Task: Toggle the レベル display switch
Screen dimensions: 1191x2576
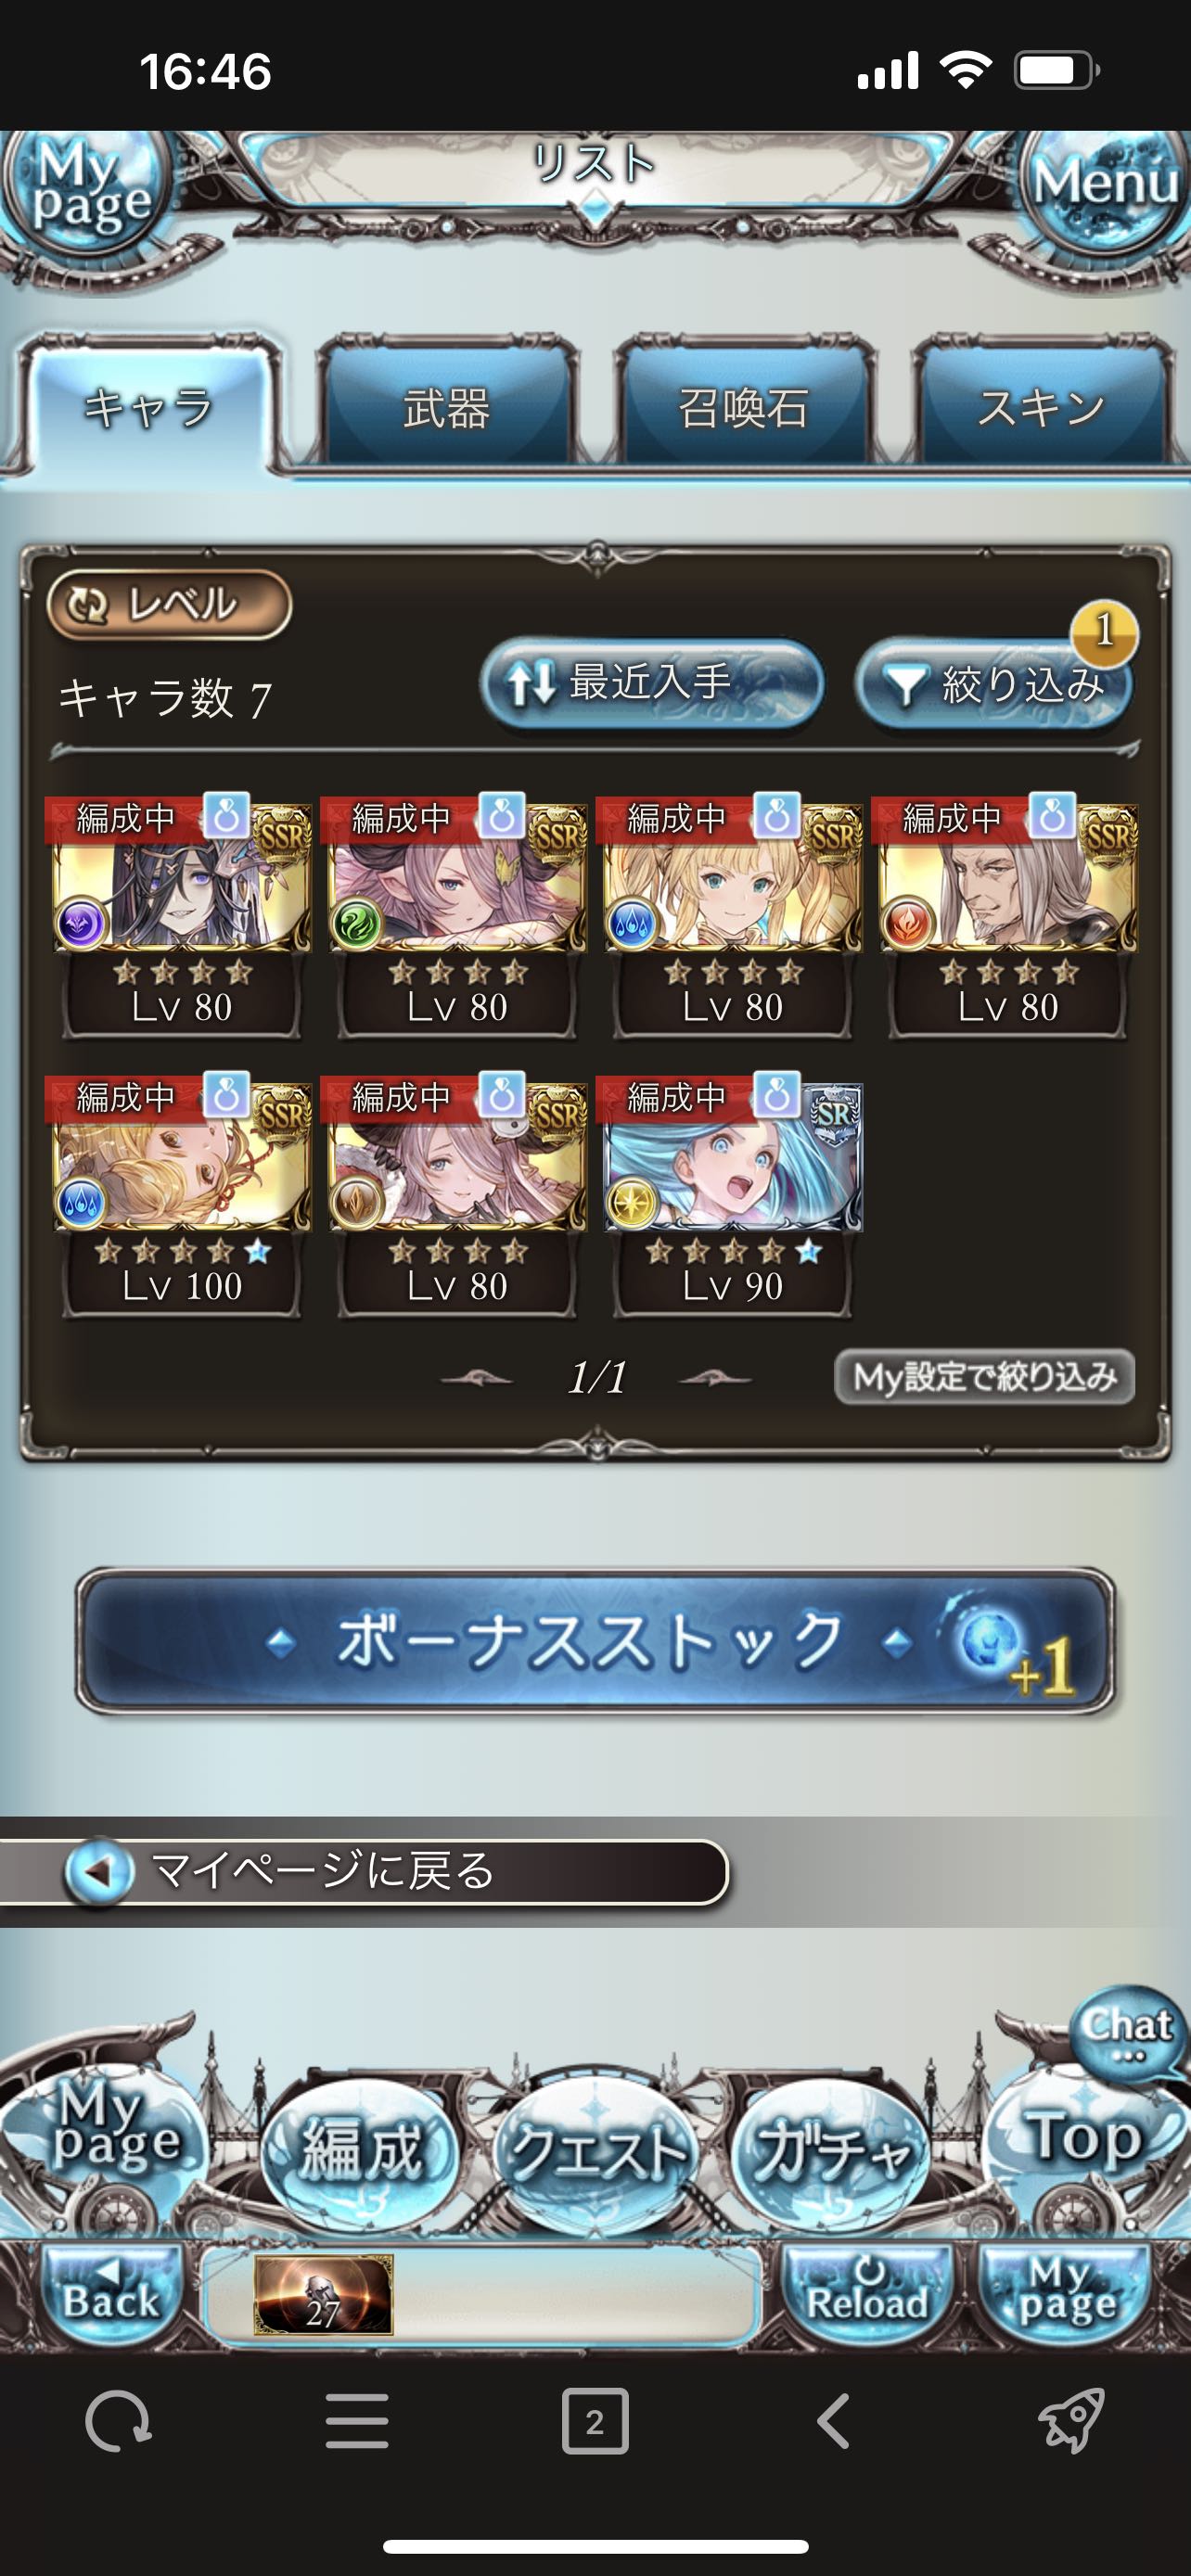Action: click(x=169, y=604)
